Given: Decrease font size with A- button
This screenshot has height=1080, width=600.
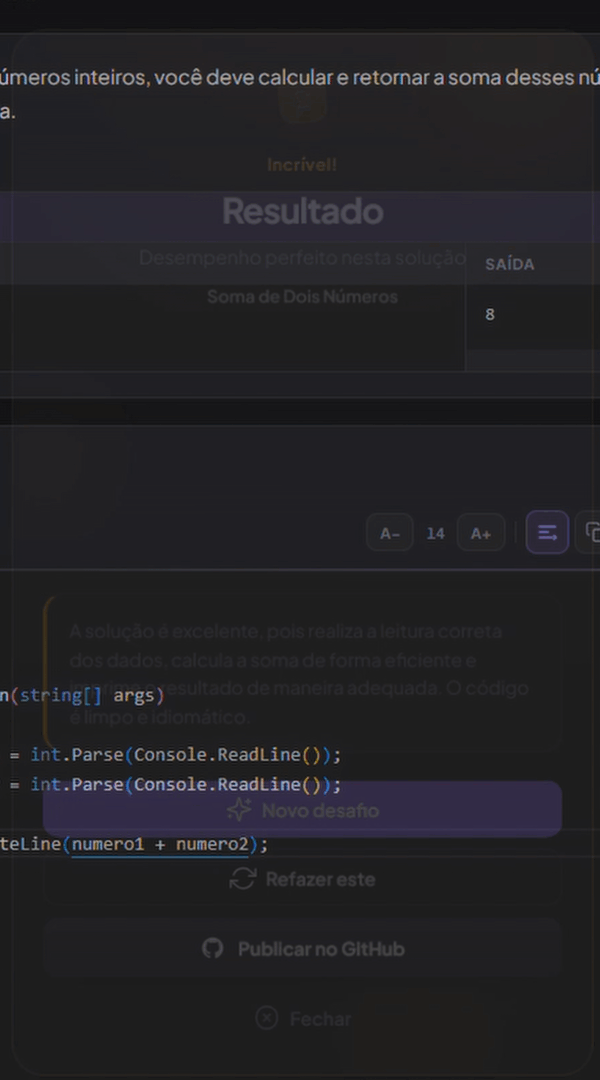Looking at the screenshot, I should (x=390, y=533).
